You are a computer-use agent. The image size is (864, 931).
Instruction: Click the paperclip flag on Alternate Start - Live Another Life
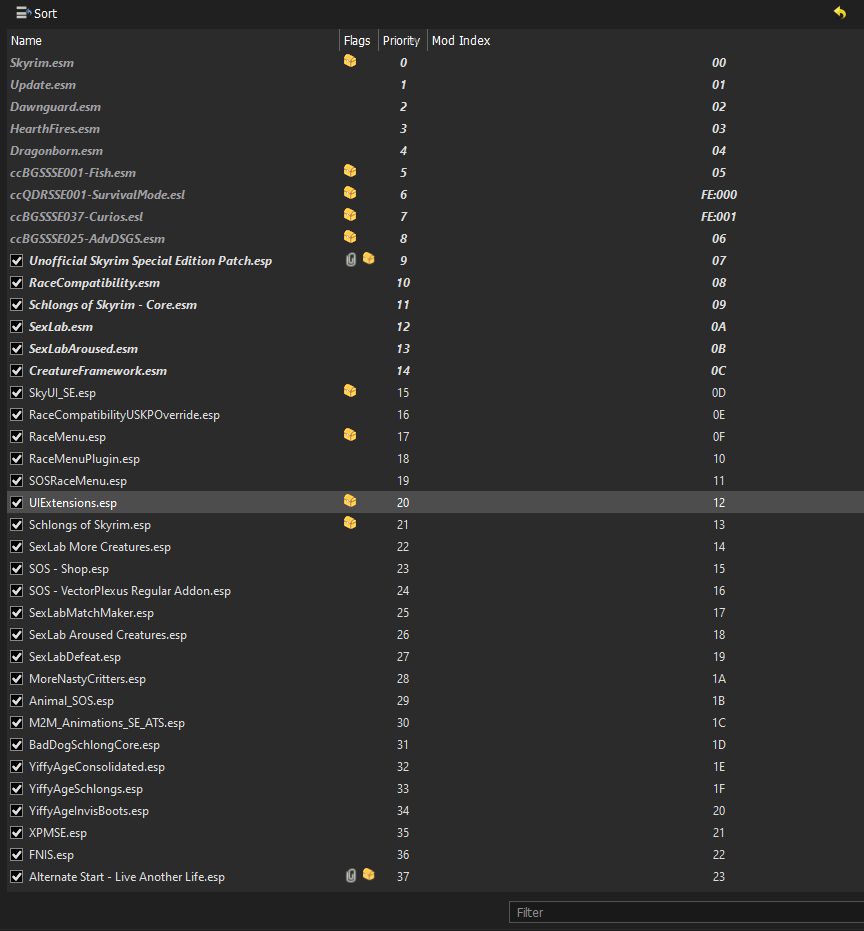pos(351,876)
